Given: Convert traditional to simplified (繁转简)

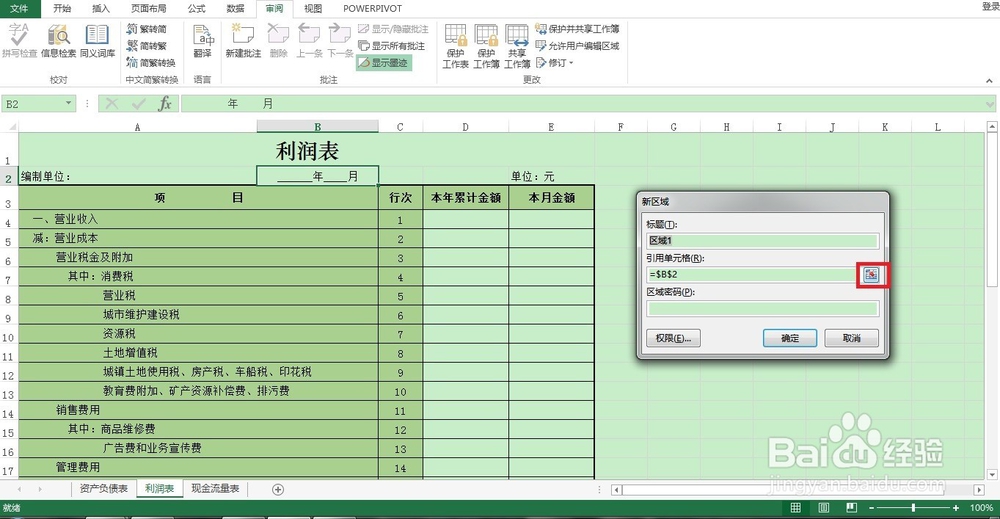Looking at the screenshot, I should [146, 29].
